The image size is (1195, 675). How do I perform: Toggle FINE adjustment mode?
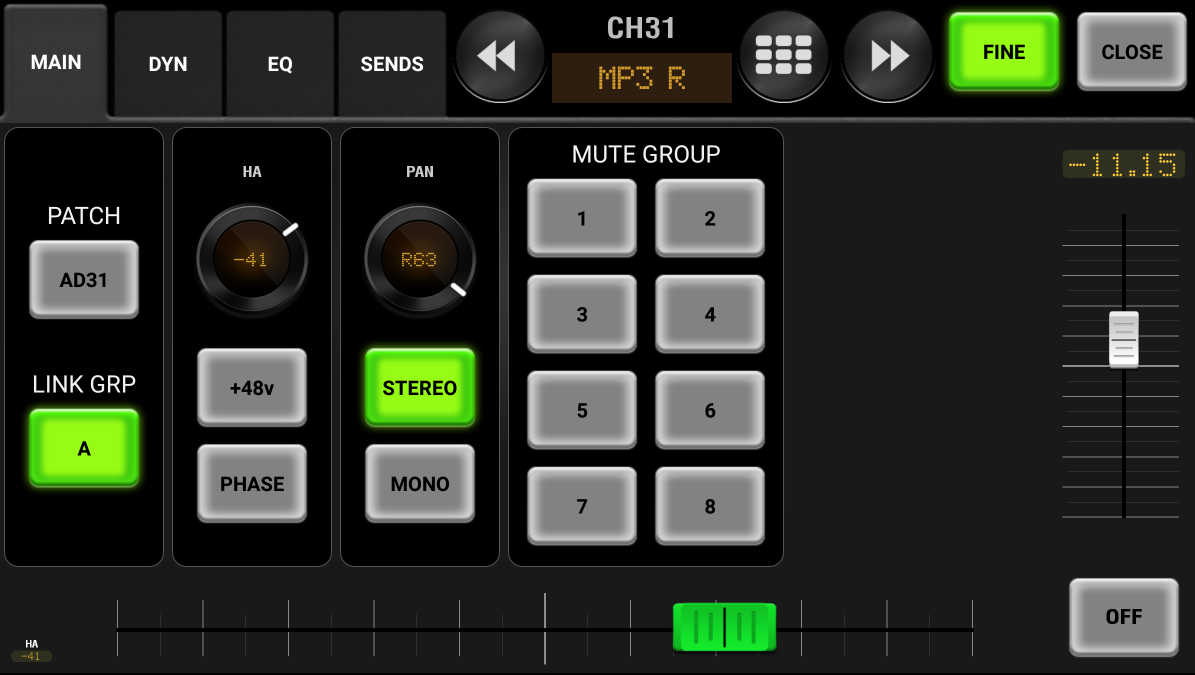pyautogui.click(x=1004, y=52)
